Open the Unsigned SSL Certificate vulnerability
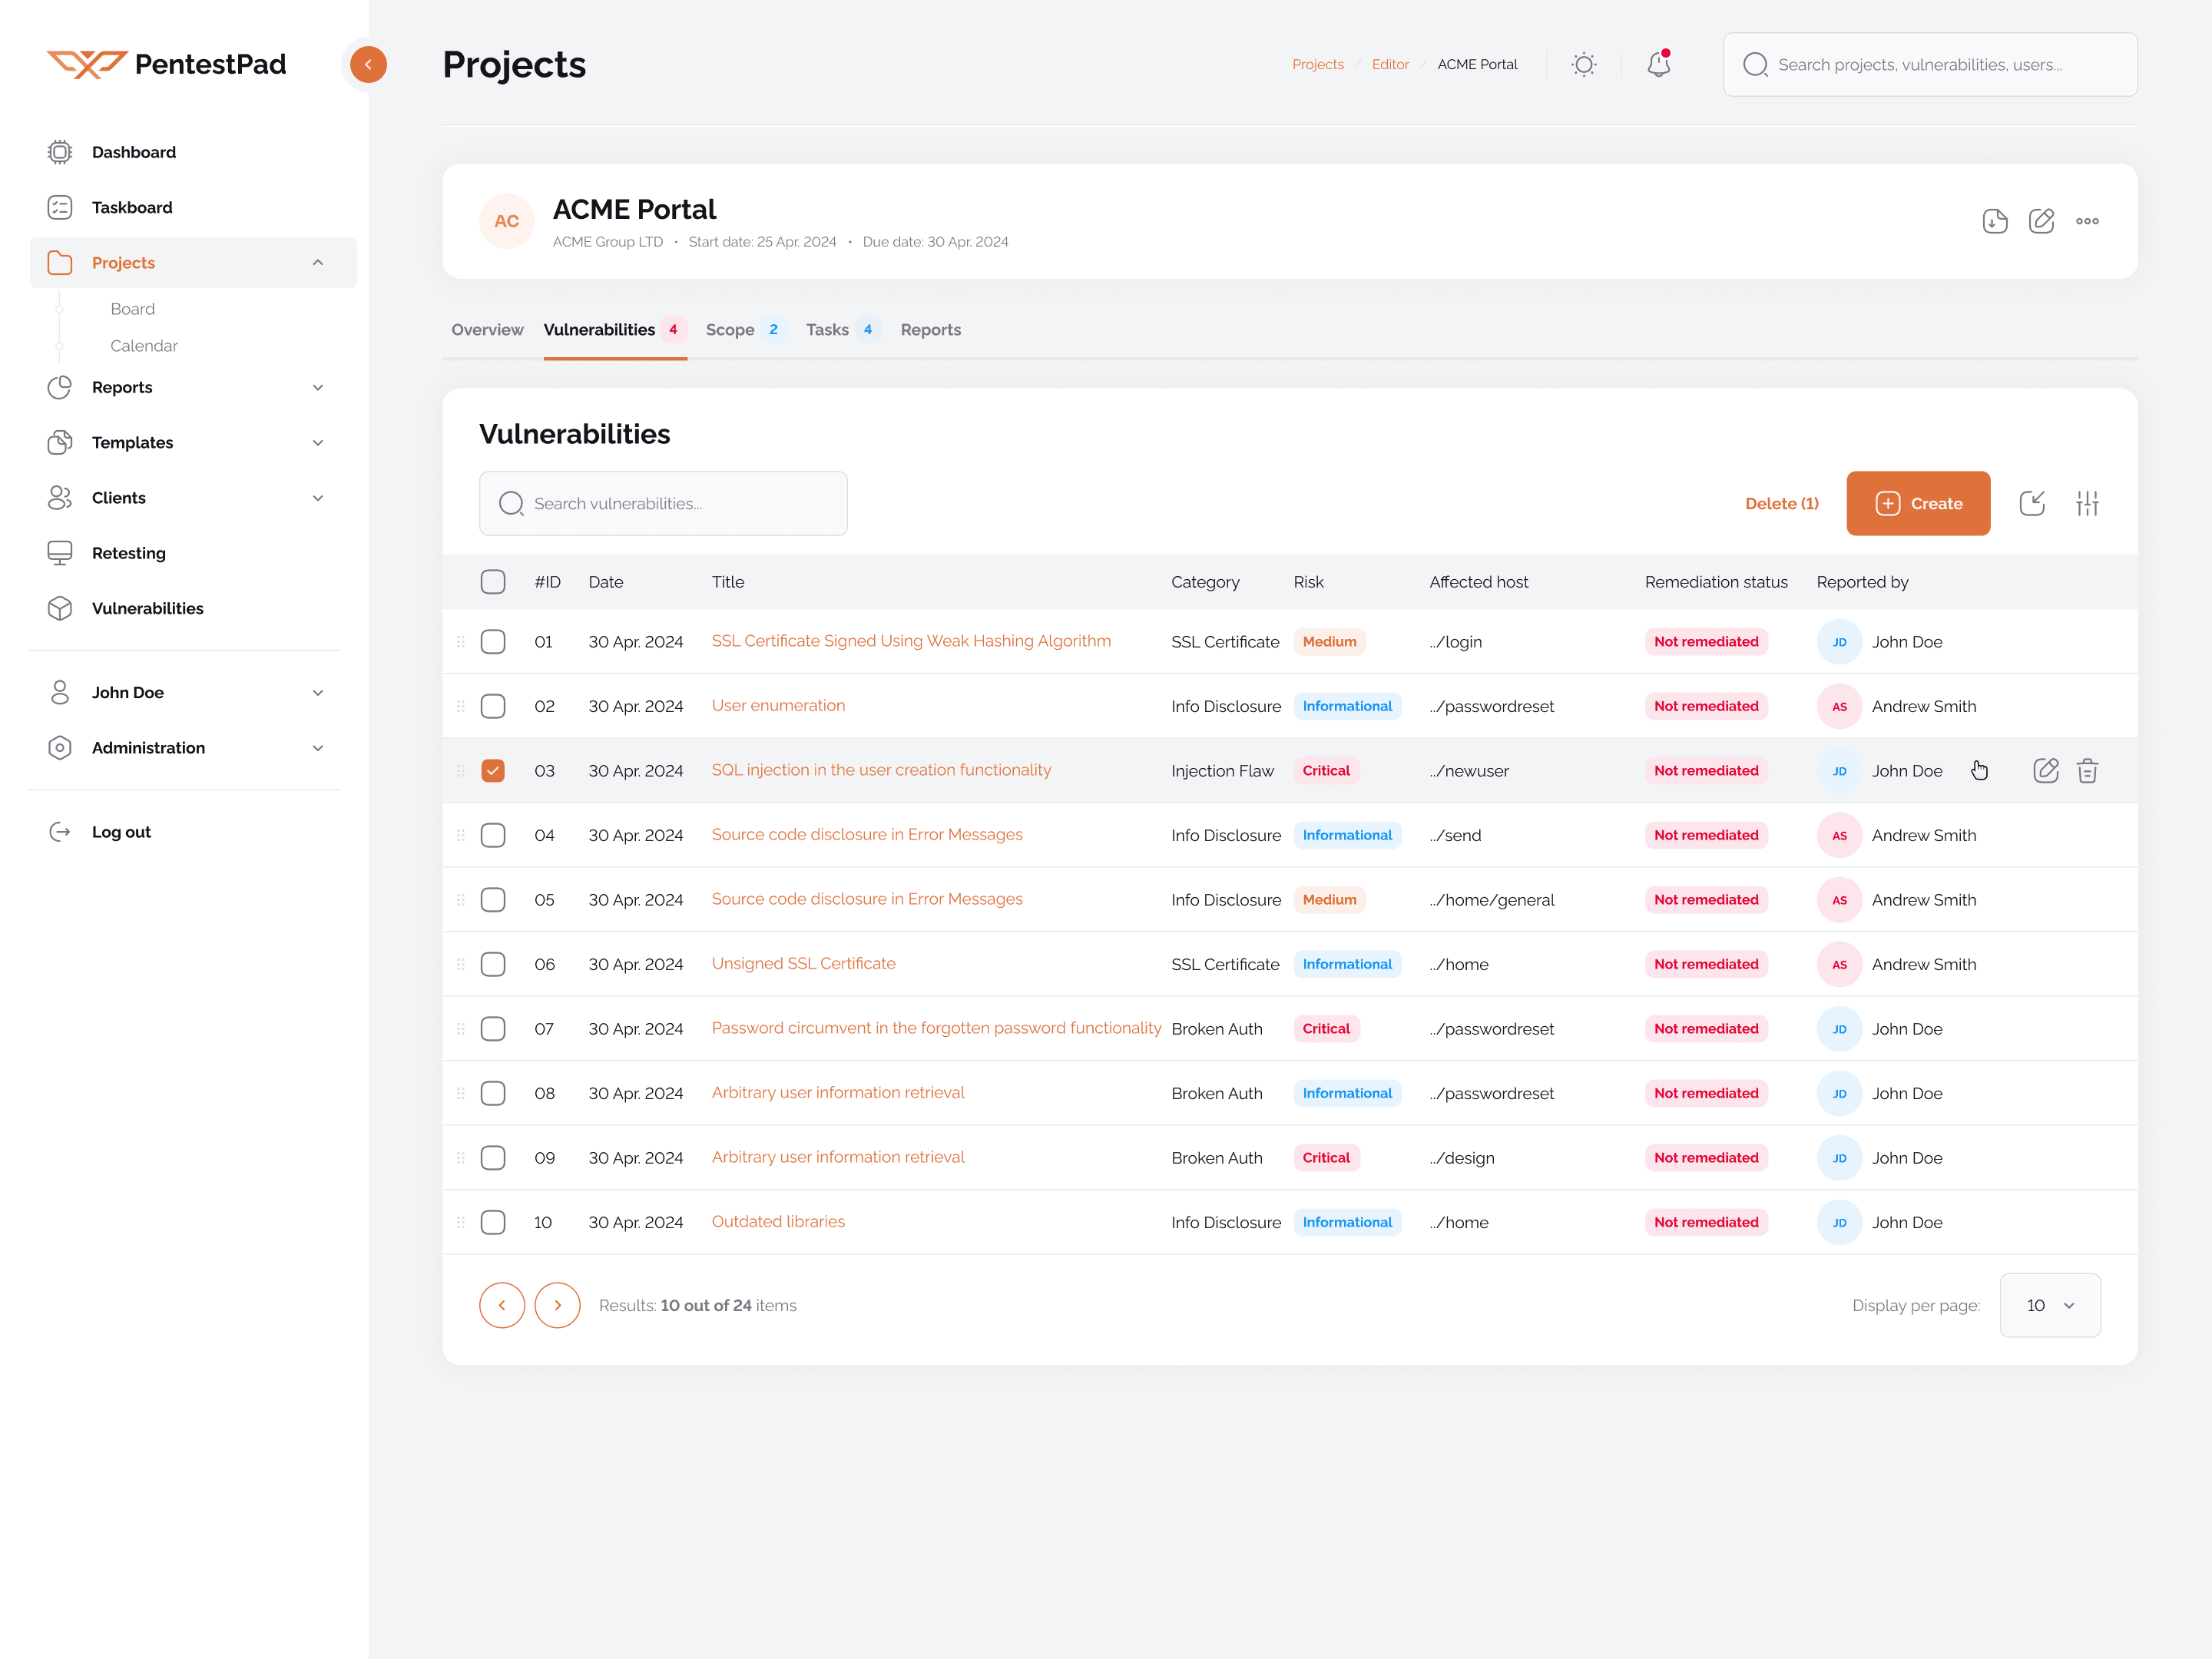This screenshot has height=1659, width=2212. [x=803, y=963]
